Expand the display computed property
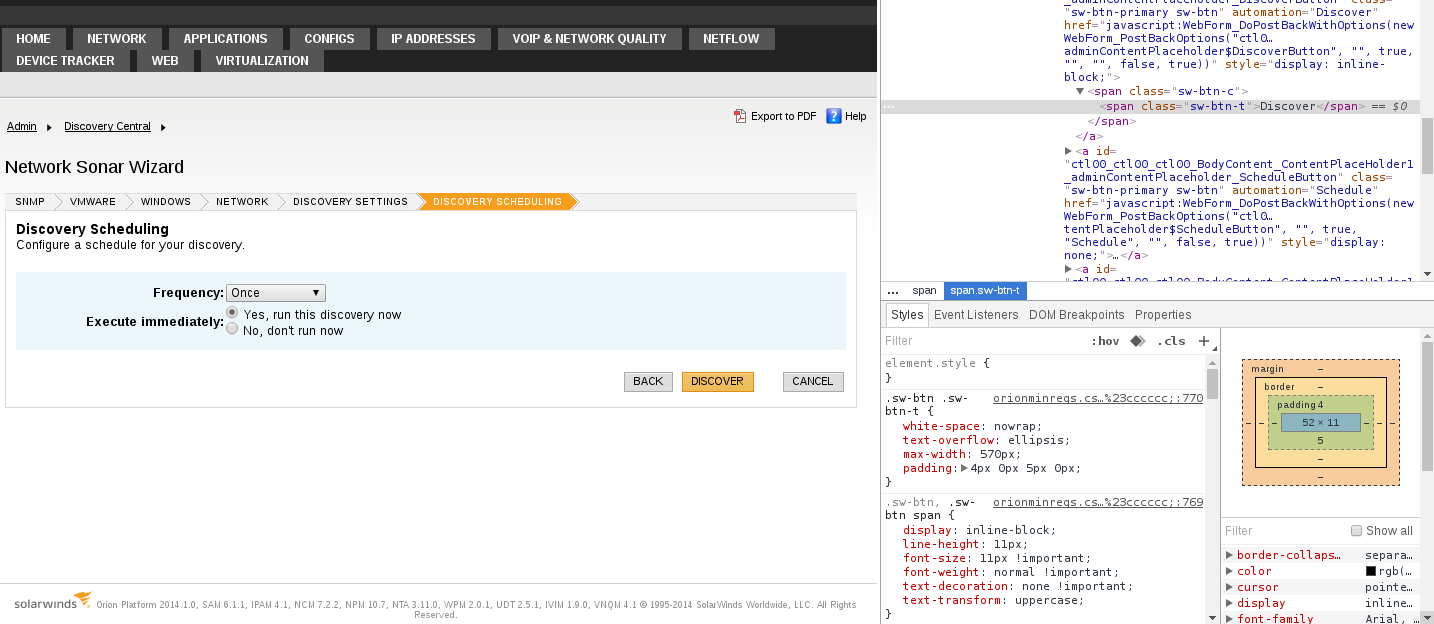Screen dimensions: 1434x624 click(x=1229, y=603)
